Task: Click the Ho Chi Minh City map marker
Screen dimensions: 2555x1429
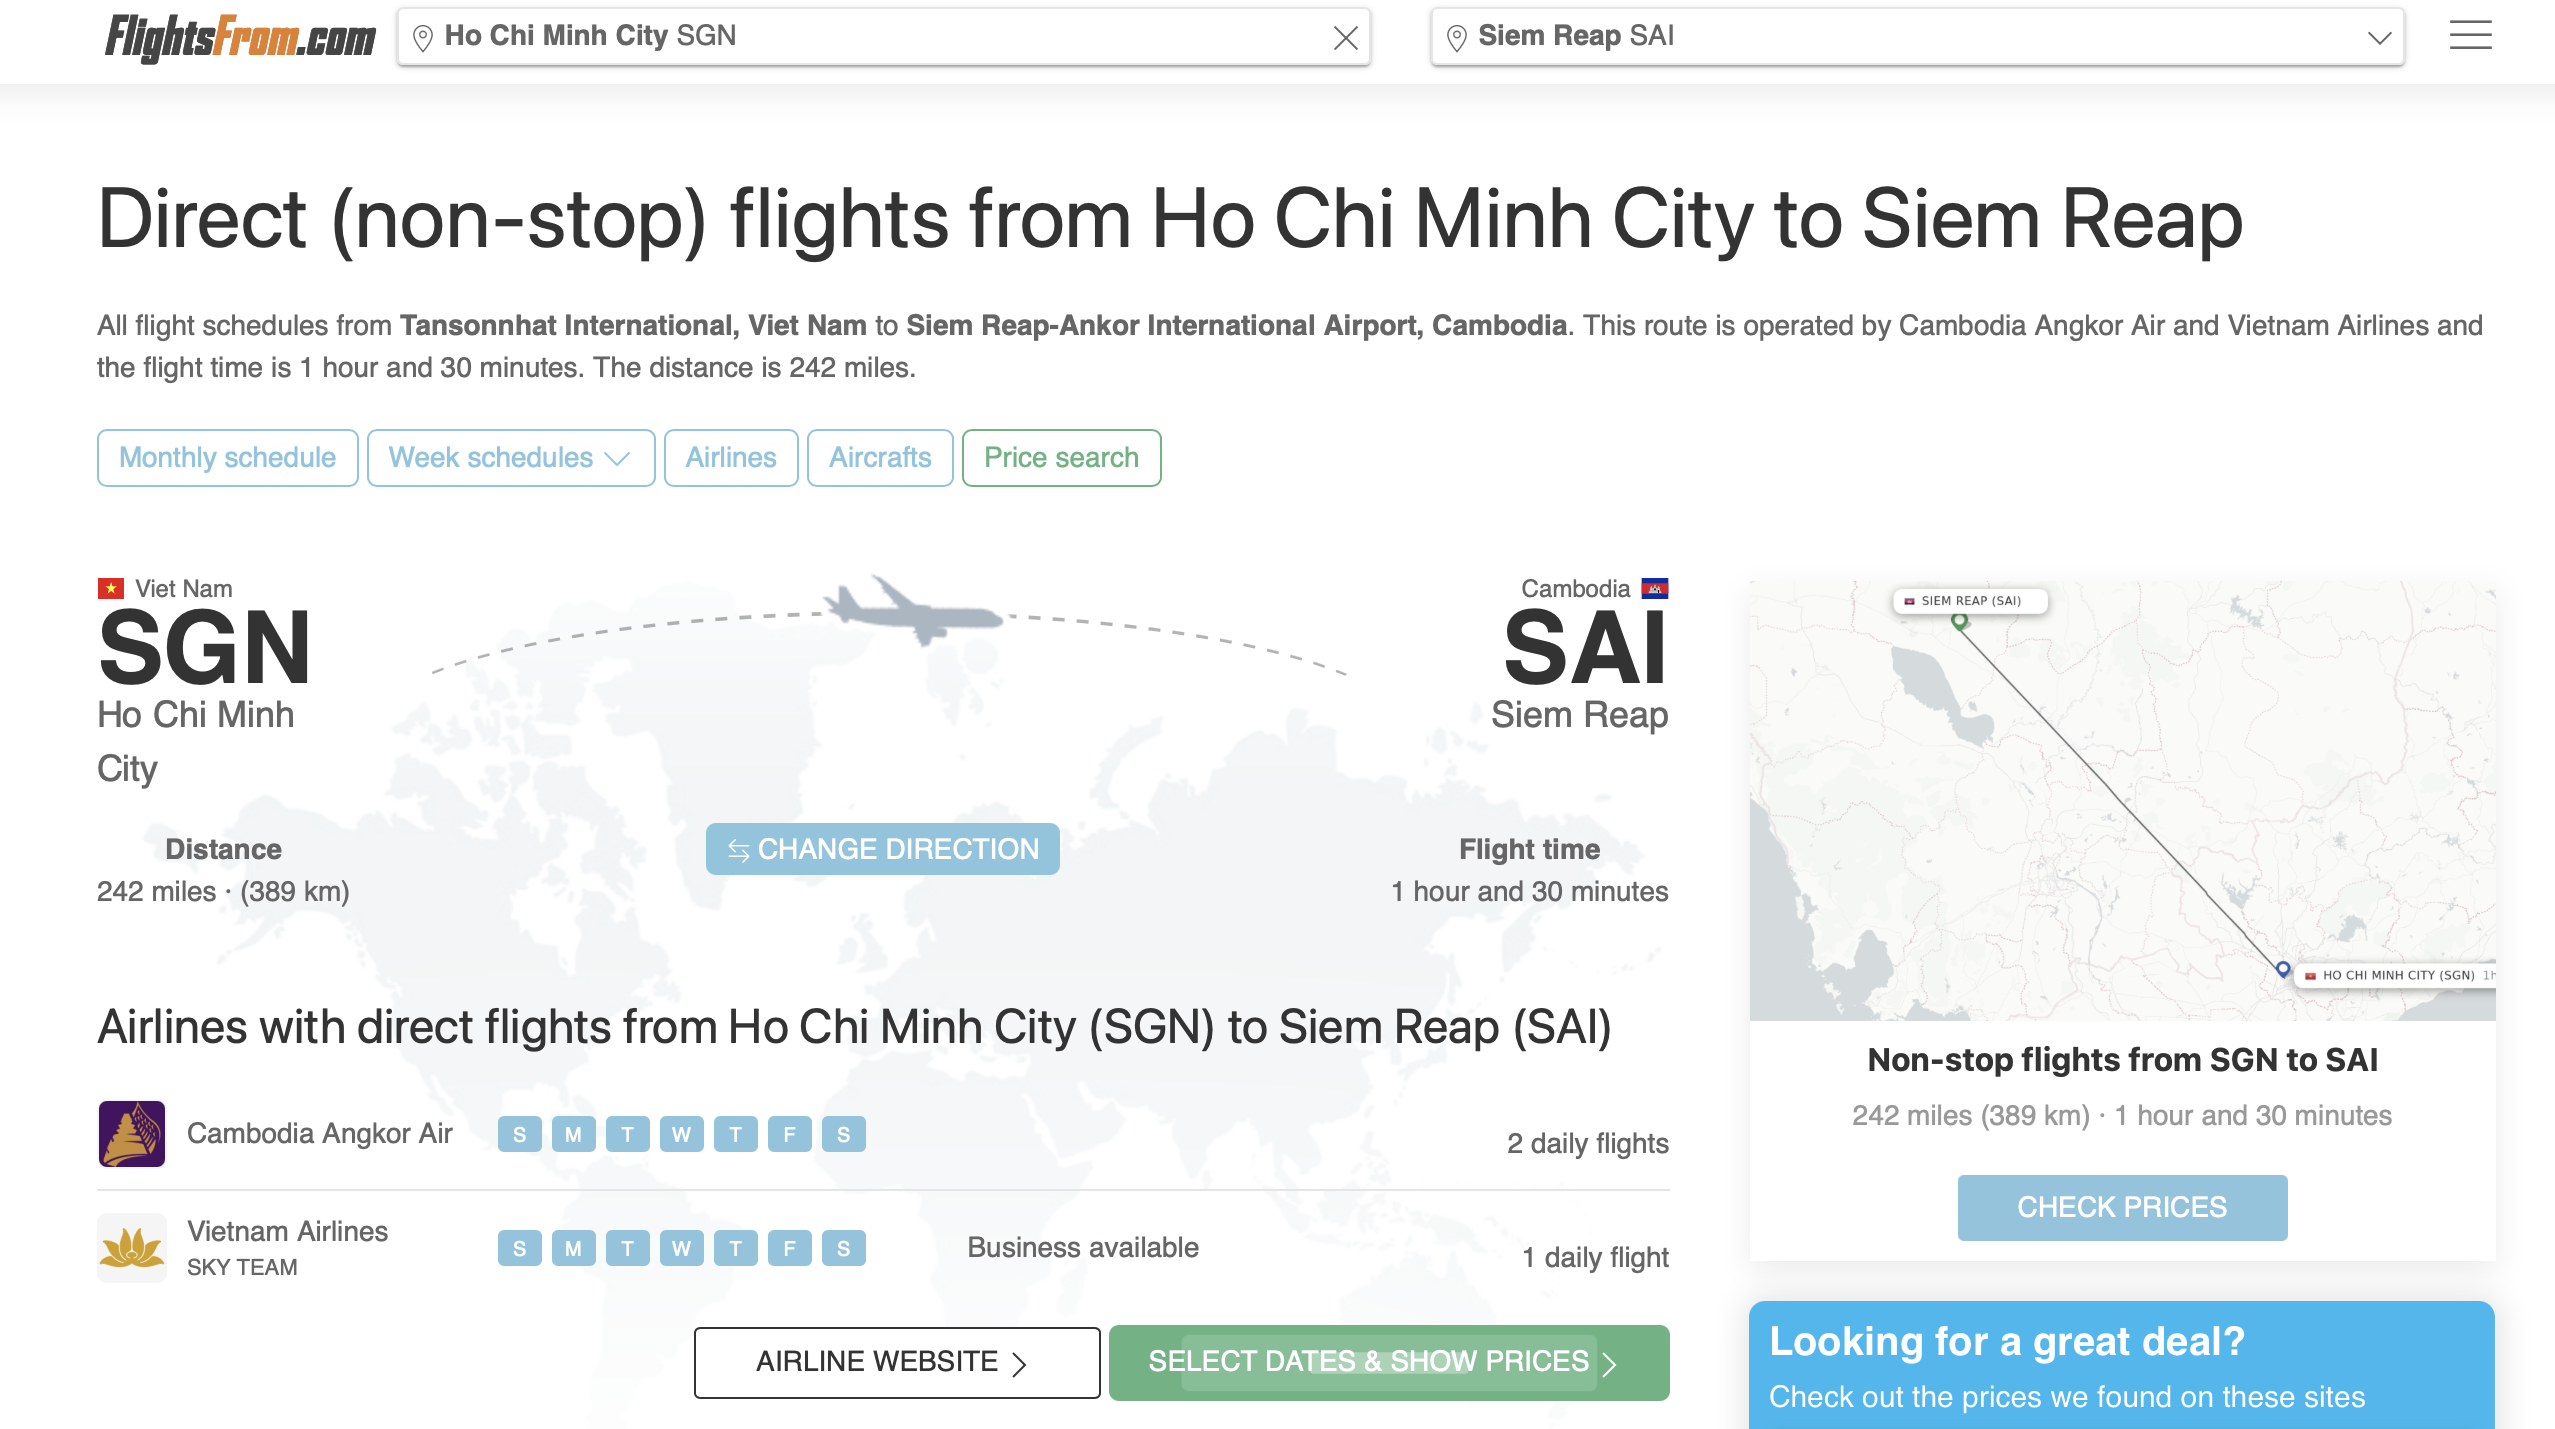Action: coord(2283,969)
